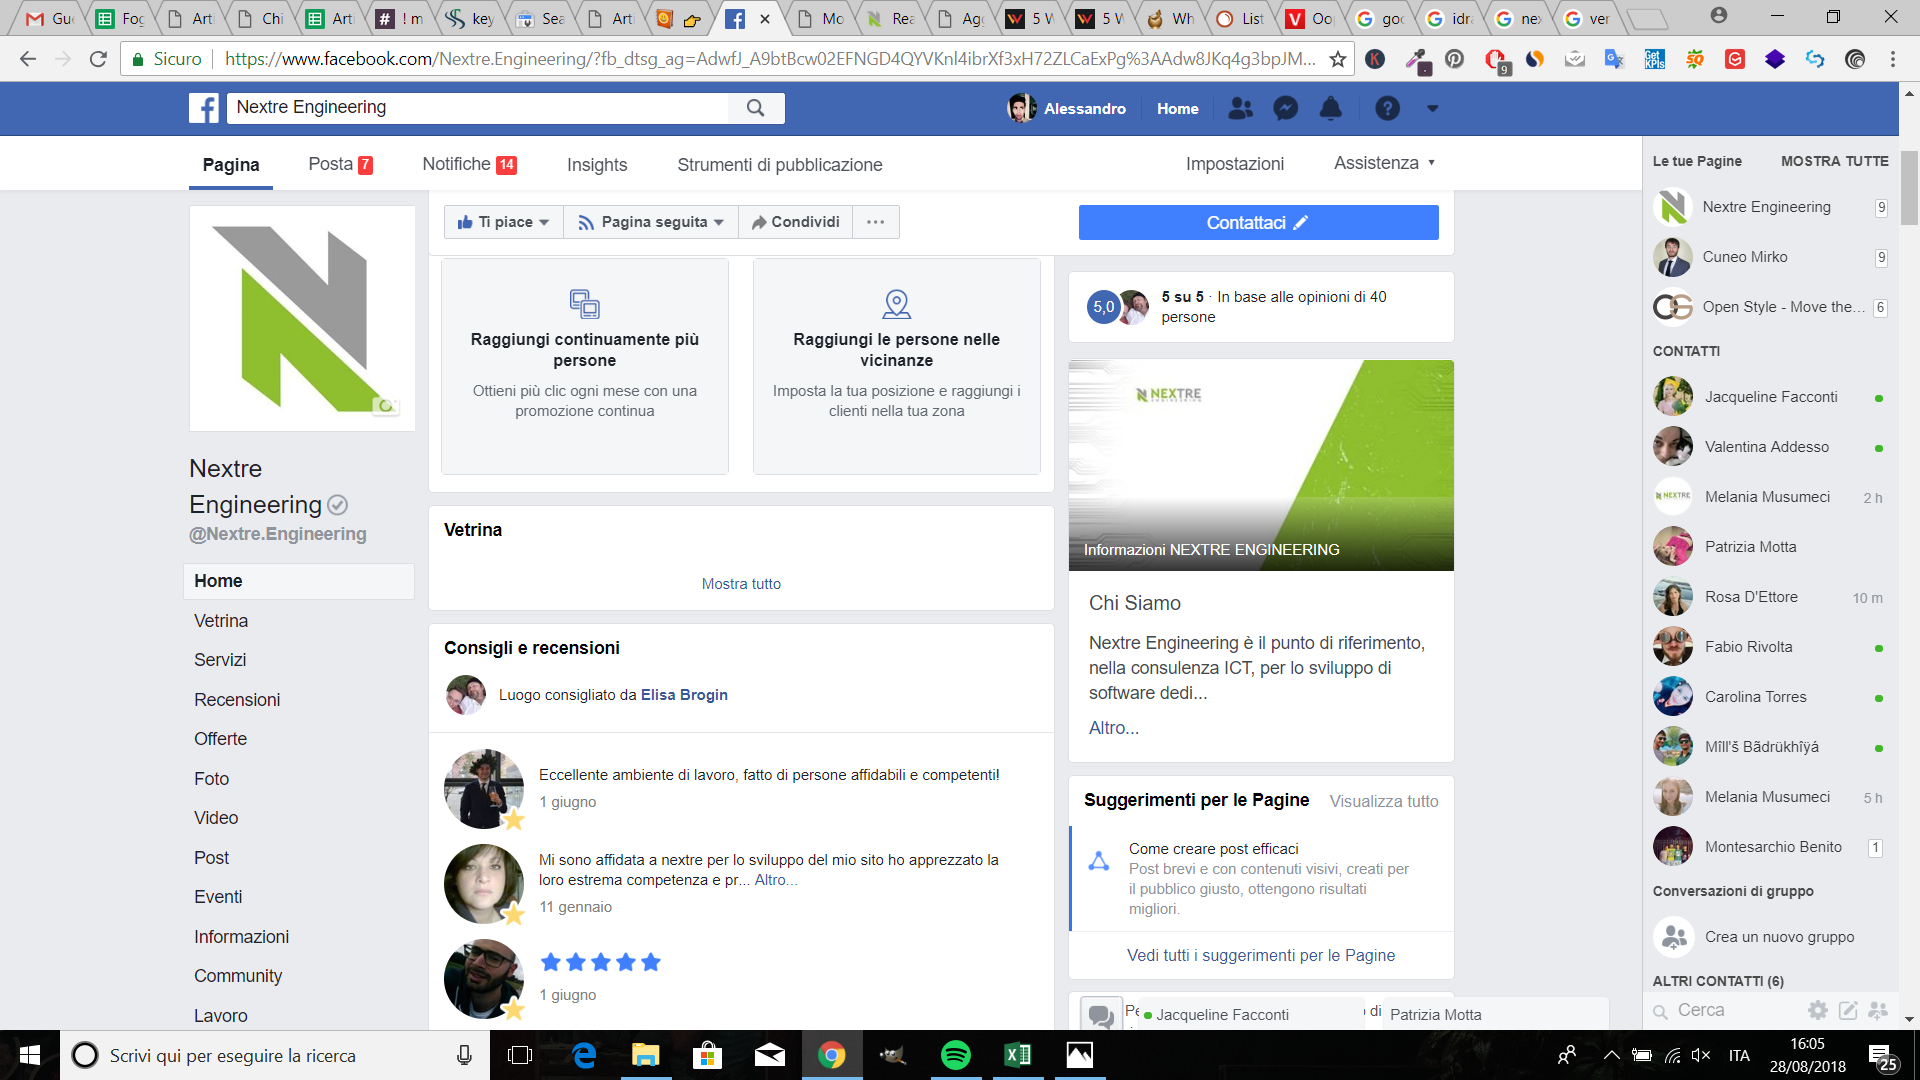Click Alessandro profile in top bar

click(x=1067, y=108)
